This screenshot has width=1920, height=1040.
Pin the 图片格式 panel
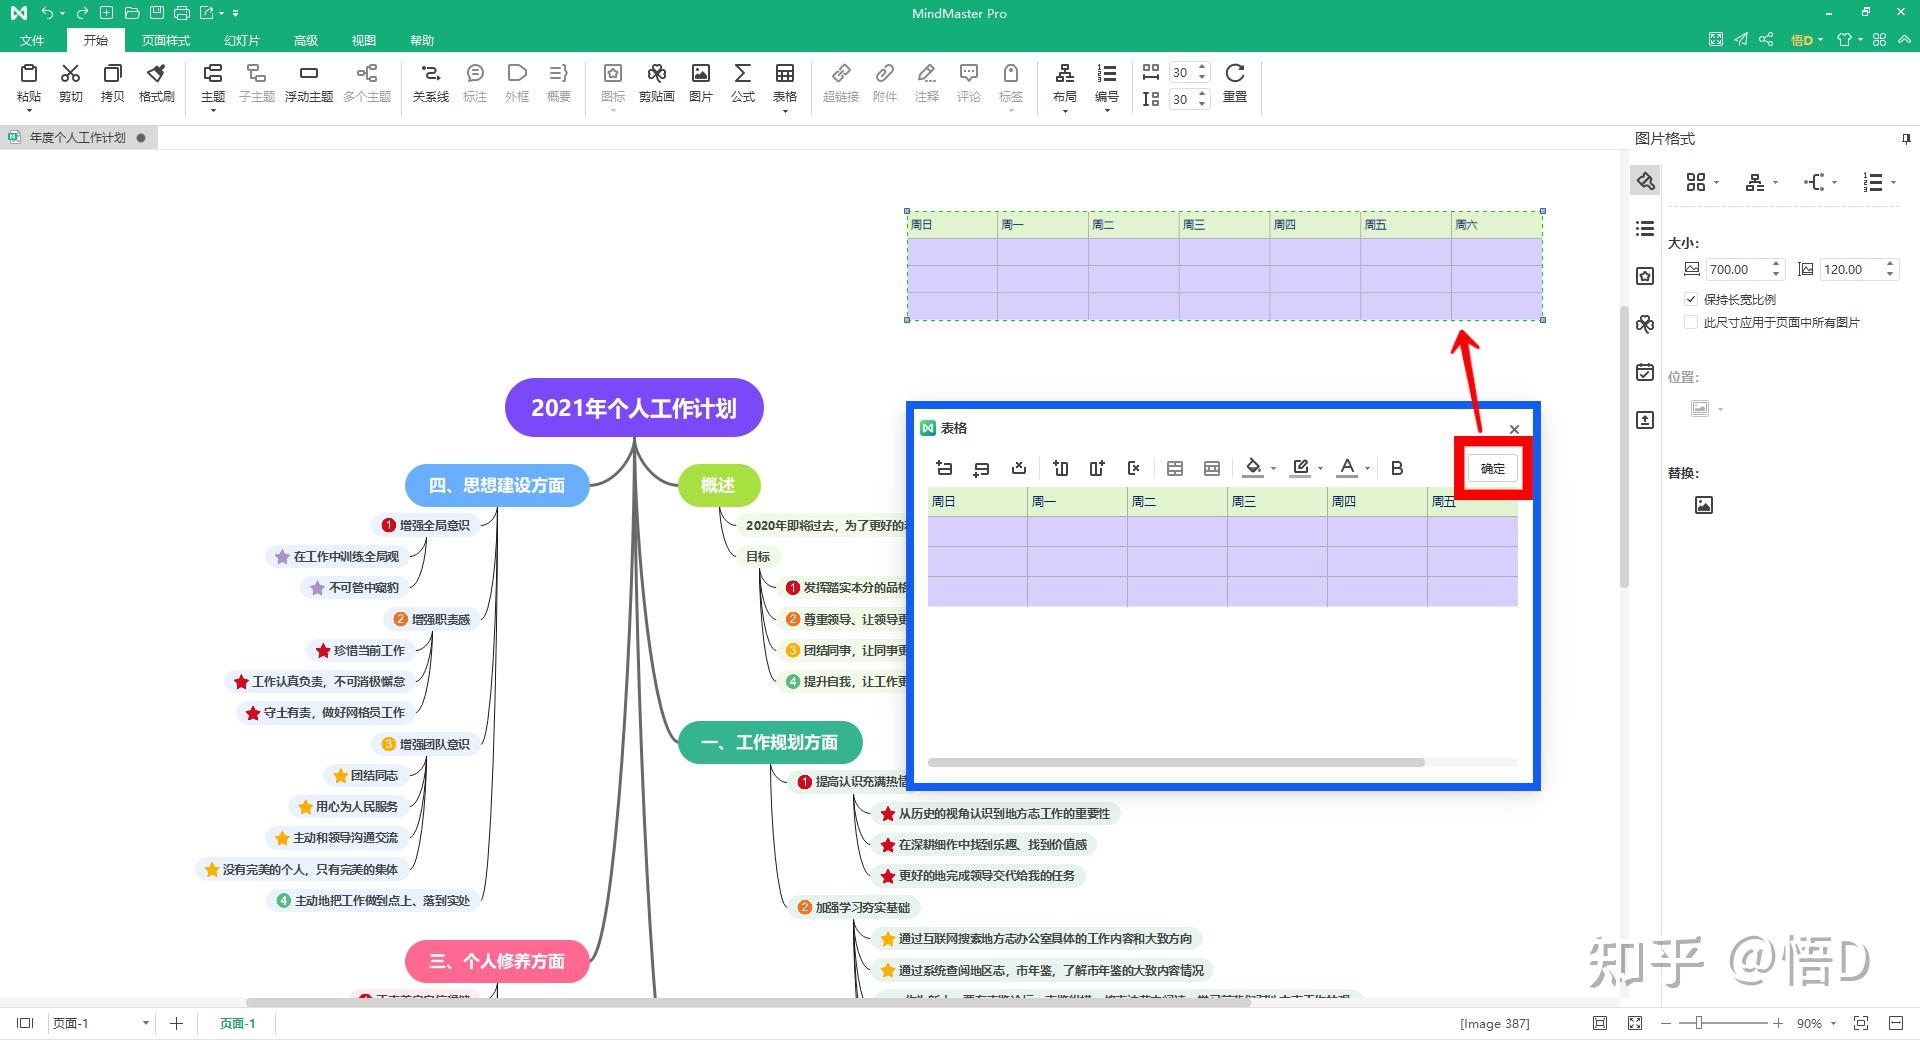pyautogui.click(x=1906, y=139)
